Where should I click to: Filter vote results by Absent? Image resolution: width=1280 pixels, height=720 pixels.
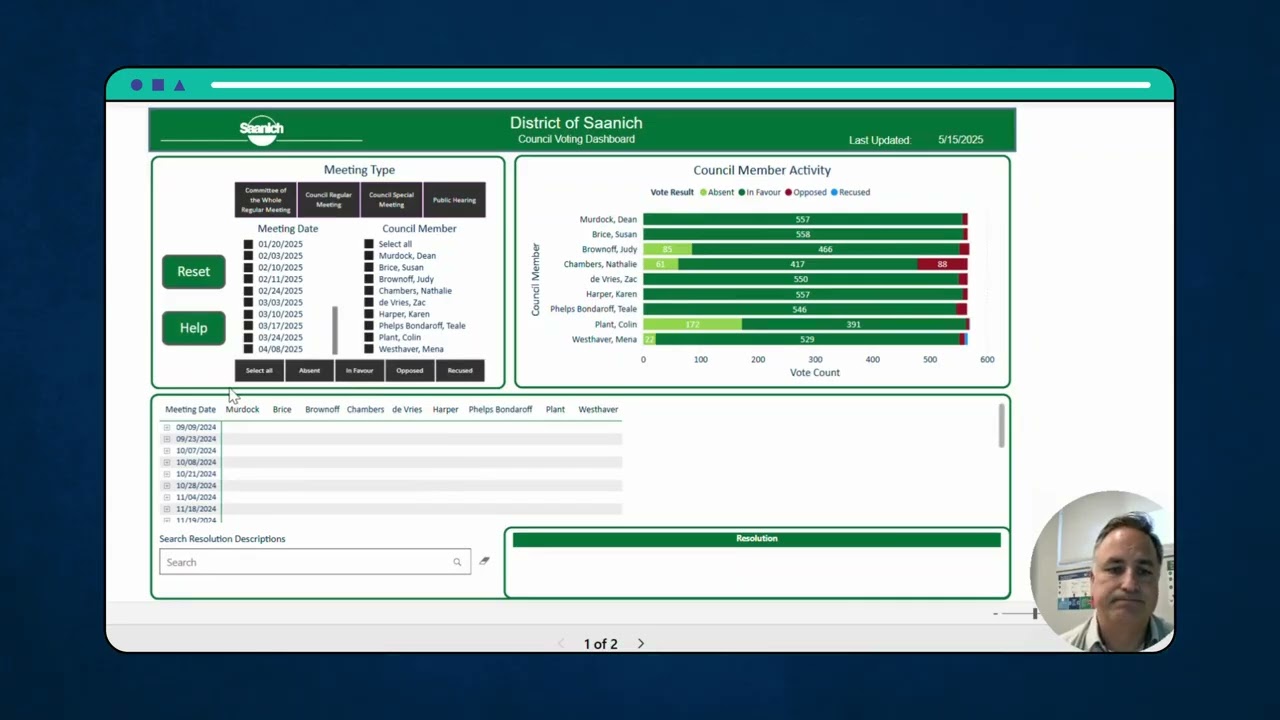(x=310, y=371)
